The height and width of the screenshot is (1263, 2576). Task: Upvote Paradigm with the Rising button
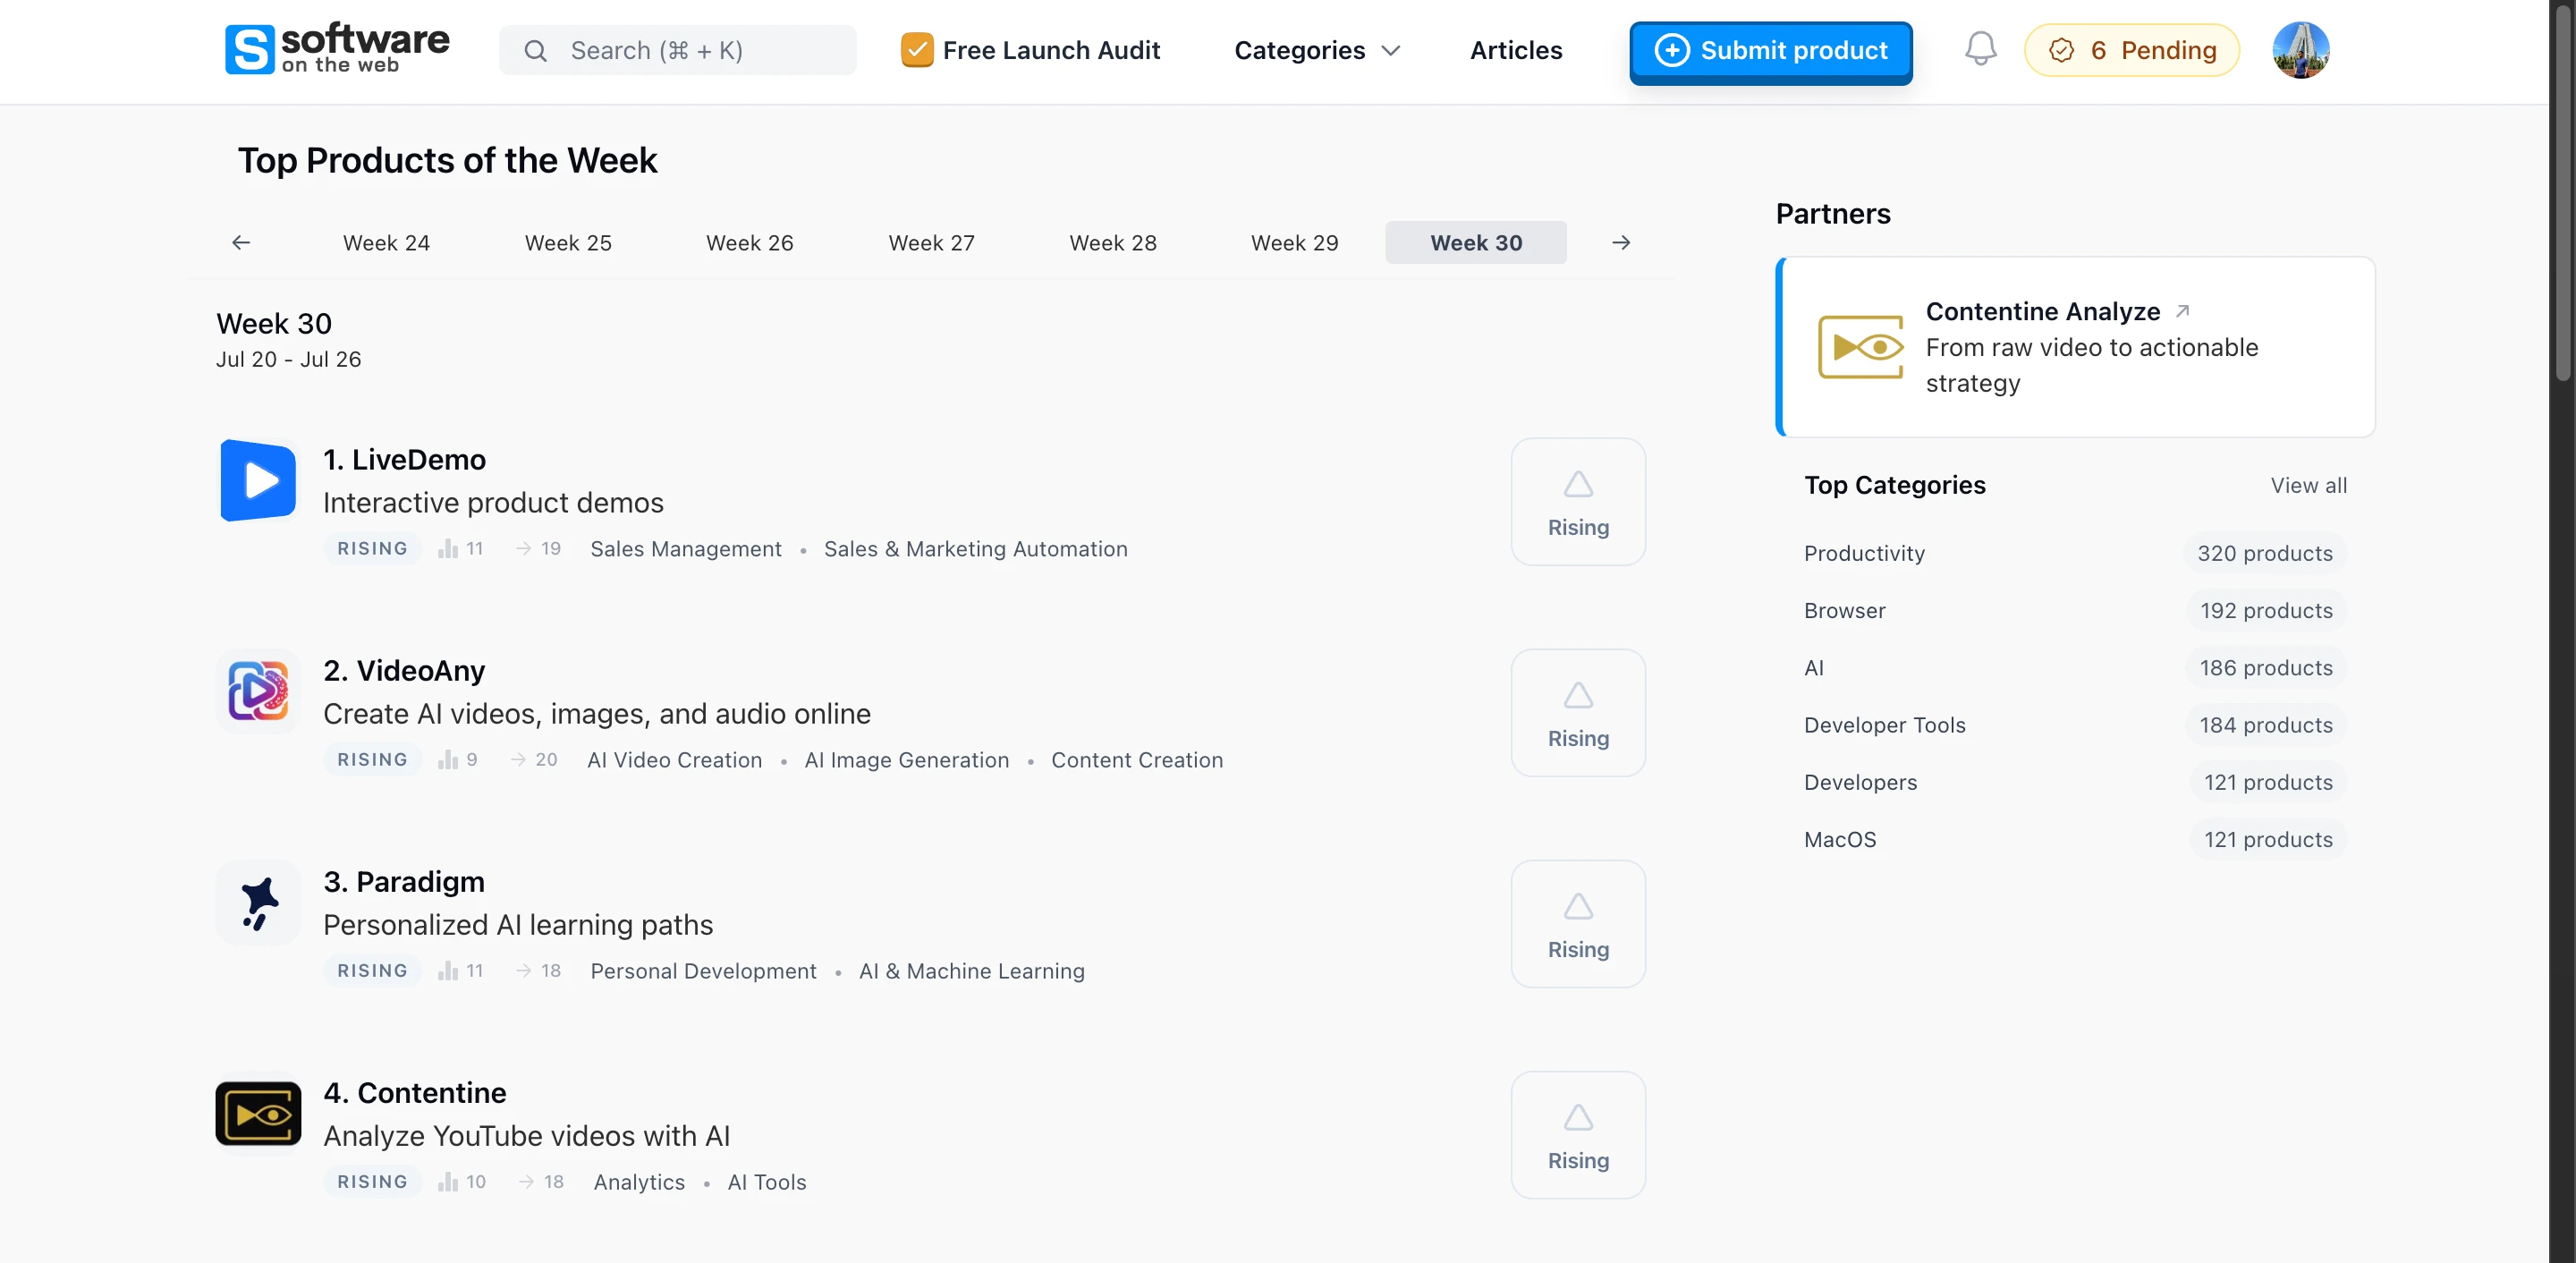(1578, 924)
